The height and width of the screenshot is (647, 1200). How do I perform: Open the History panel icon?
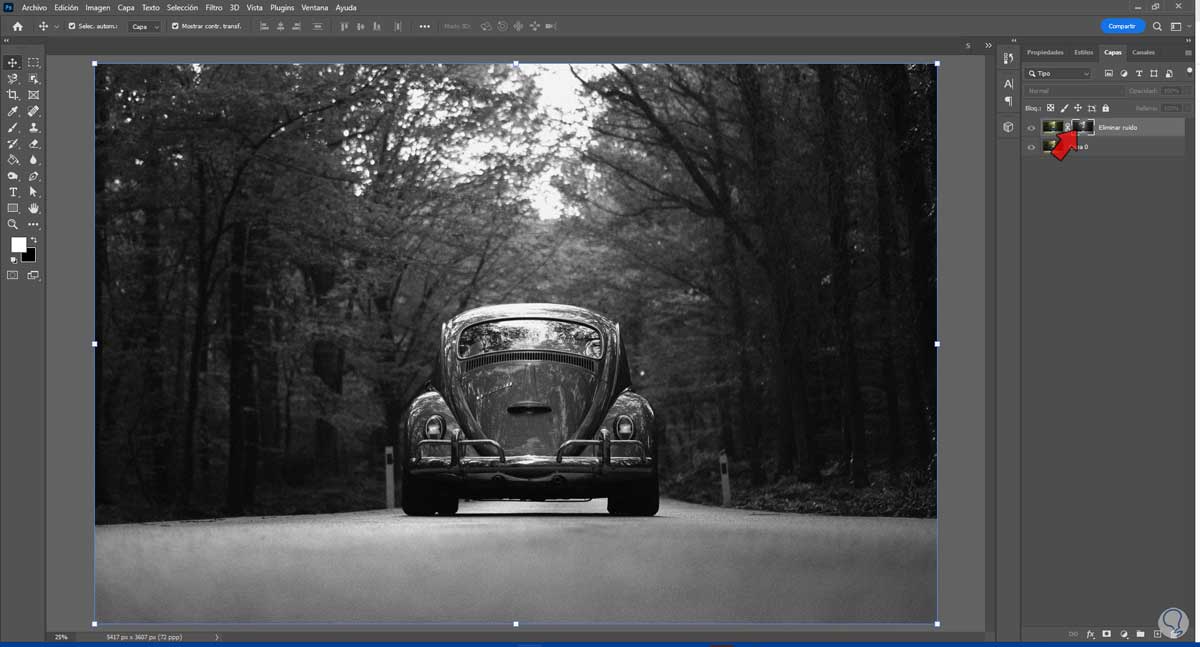click(x=1008, y=59)
